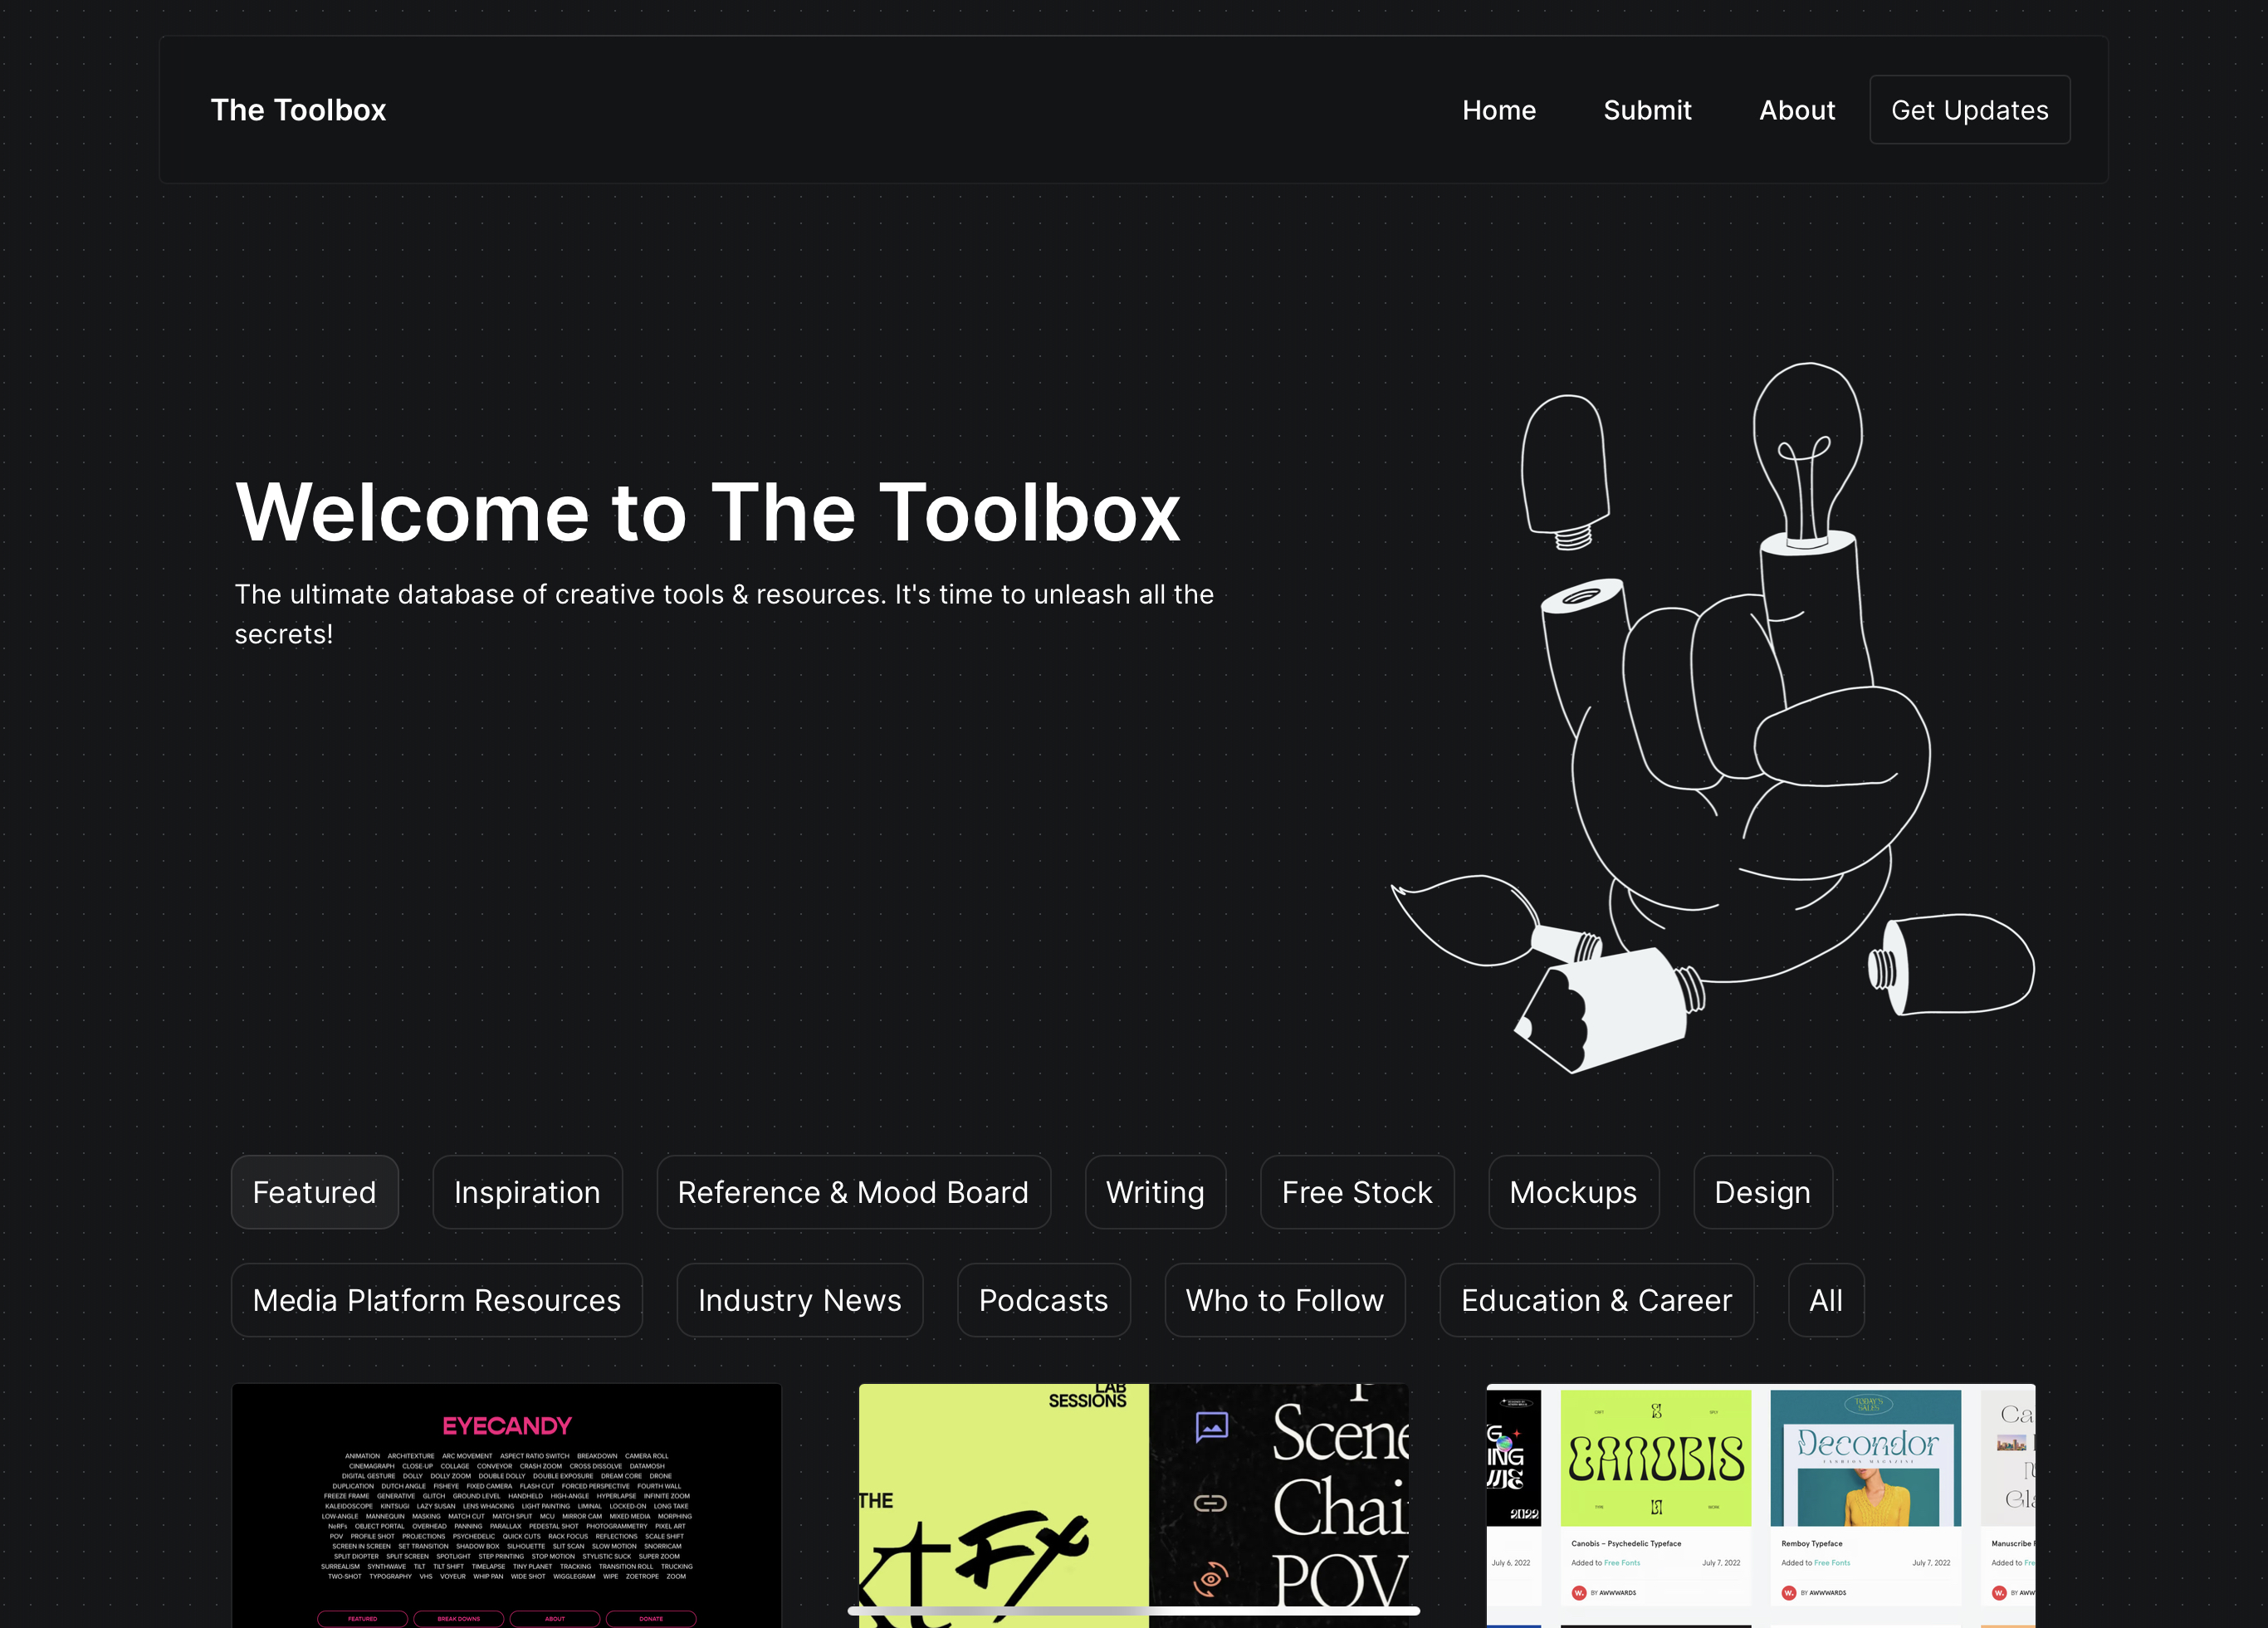Screen dimensions: 2268x1628
Task: Filter resources by Free Stock
Action: 1357,1192
